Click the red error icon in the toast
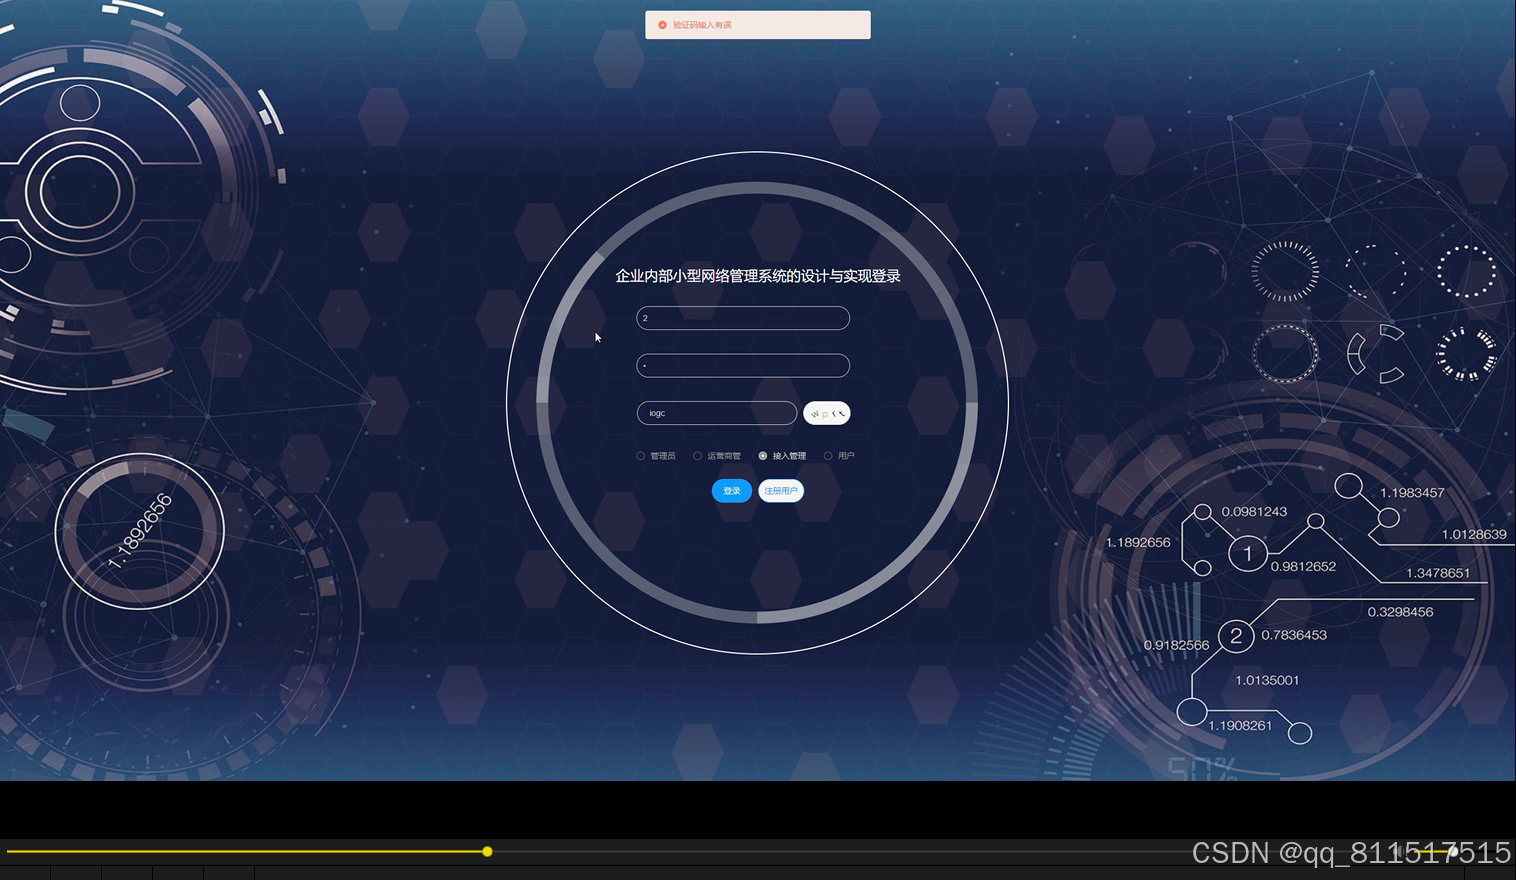Image resolution: width=1516 pixels, height=880 pixels. coord(662,25)
